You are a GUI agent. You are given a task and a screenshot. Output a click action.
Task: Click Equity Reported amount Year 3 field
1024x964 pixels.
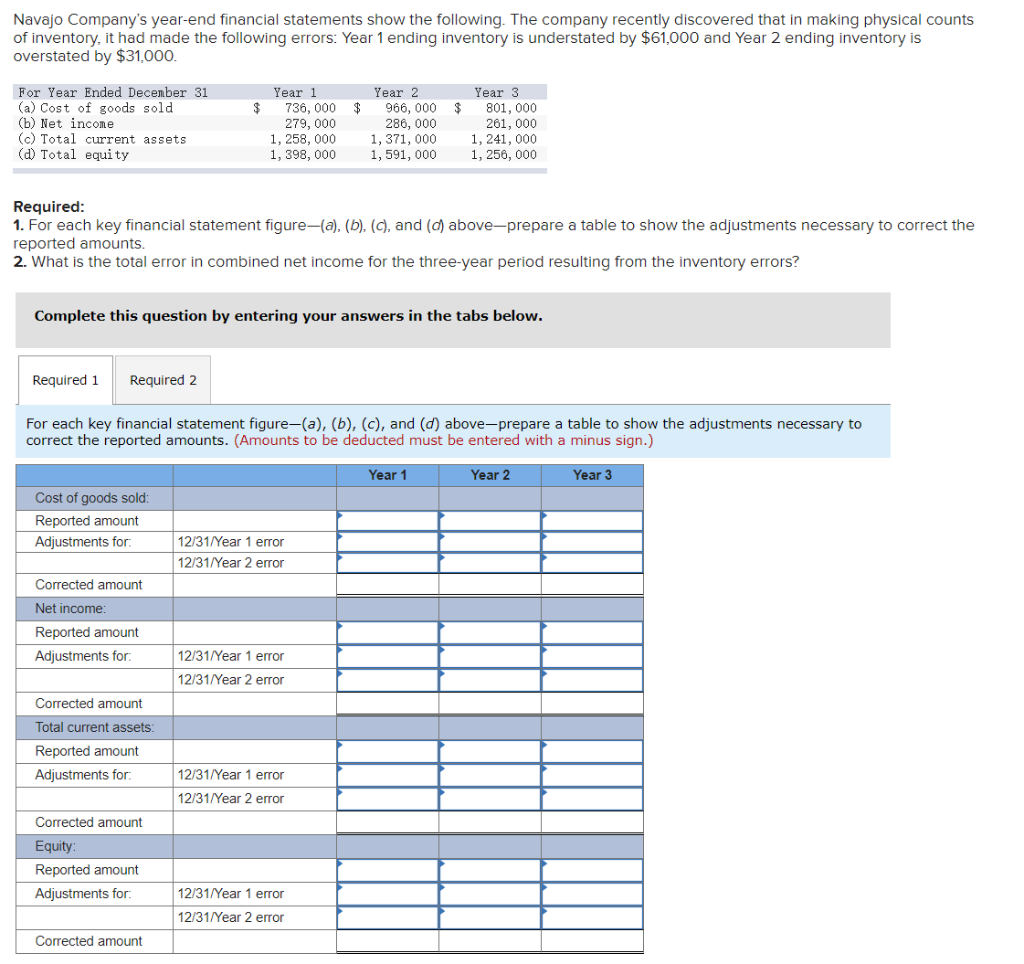(592, 871)
